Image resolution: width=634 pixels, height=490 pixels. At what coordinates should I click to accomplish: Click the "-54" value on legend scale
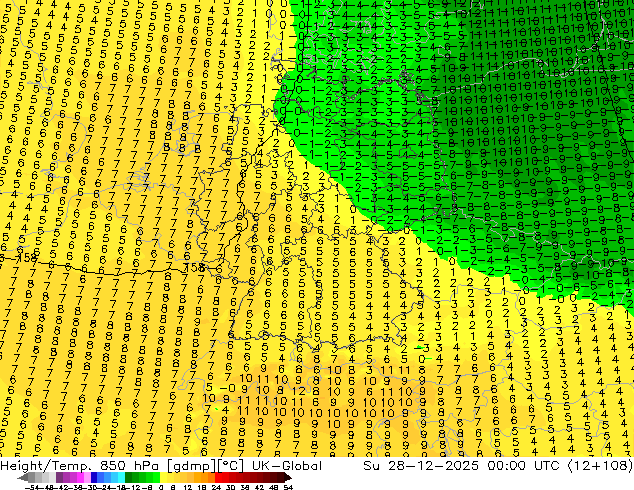pyautogui.click(x=32, y=487)
